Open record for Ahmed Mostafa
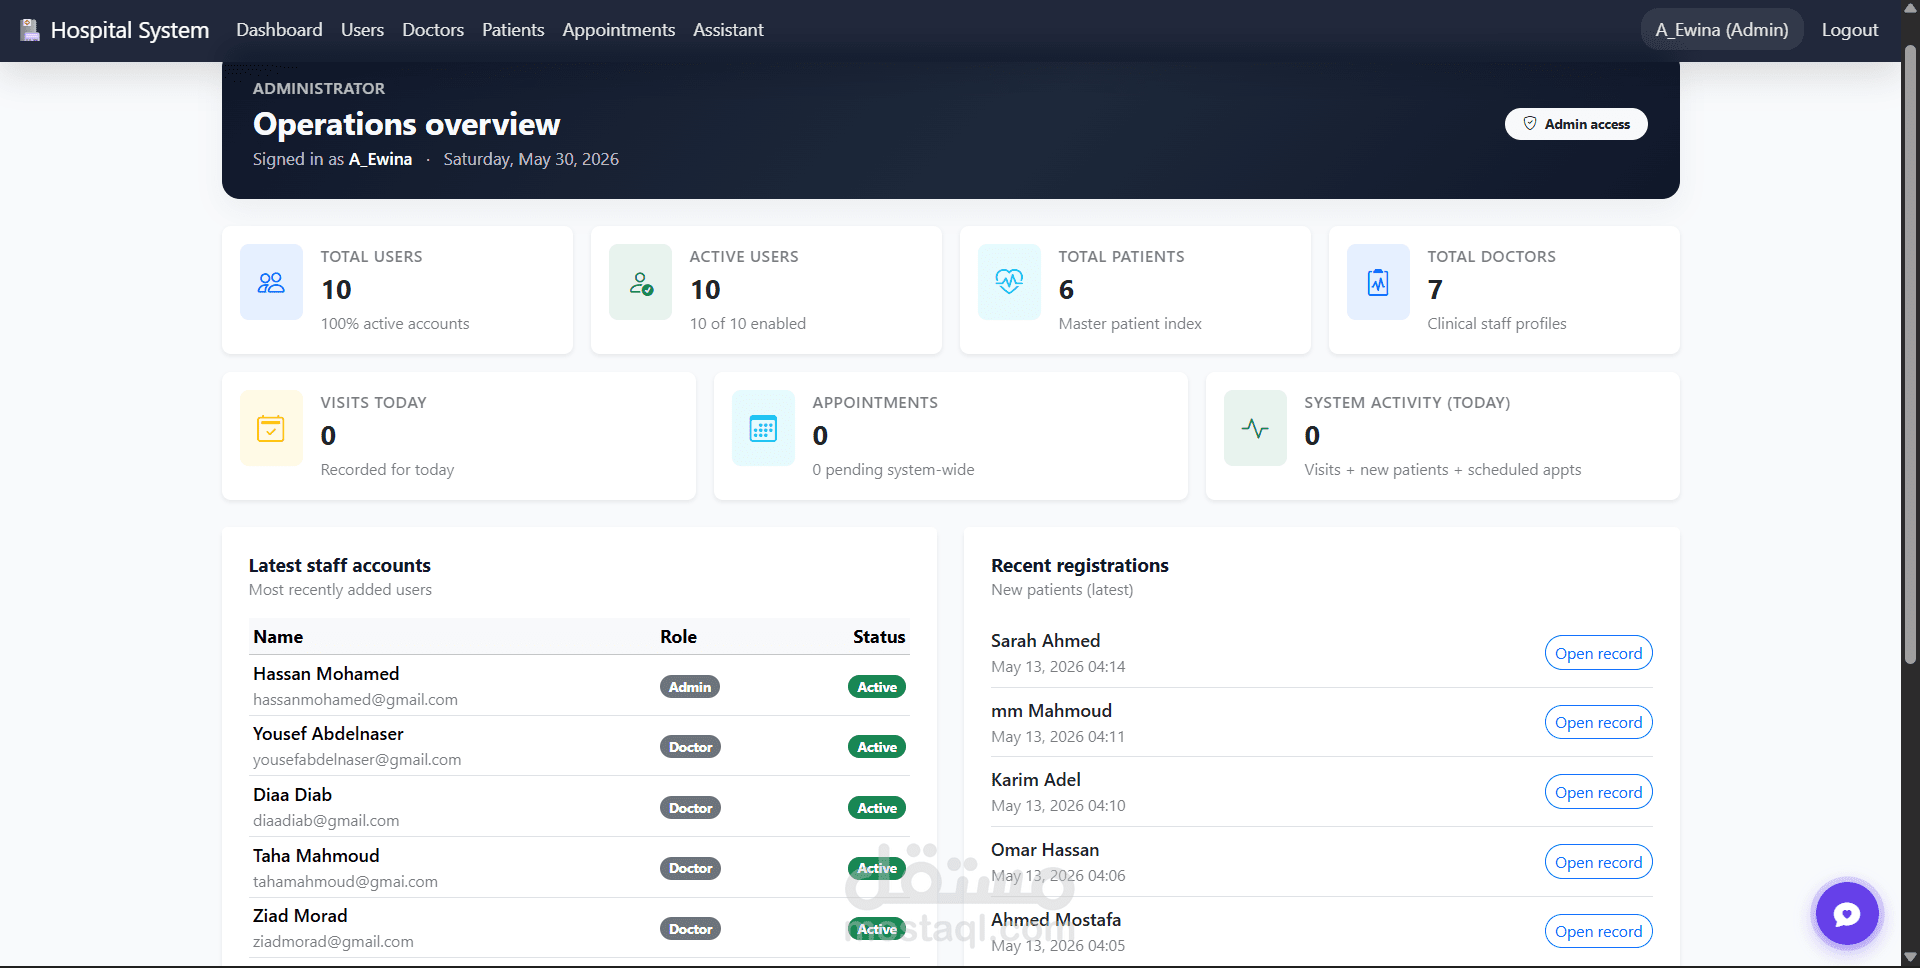The height and width of the screenshot is (968, 1920). (x=1598, y=931)
